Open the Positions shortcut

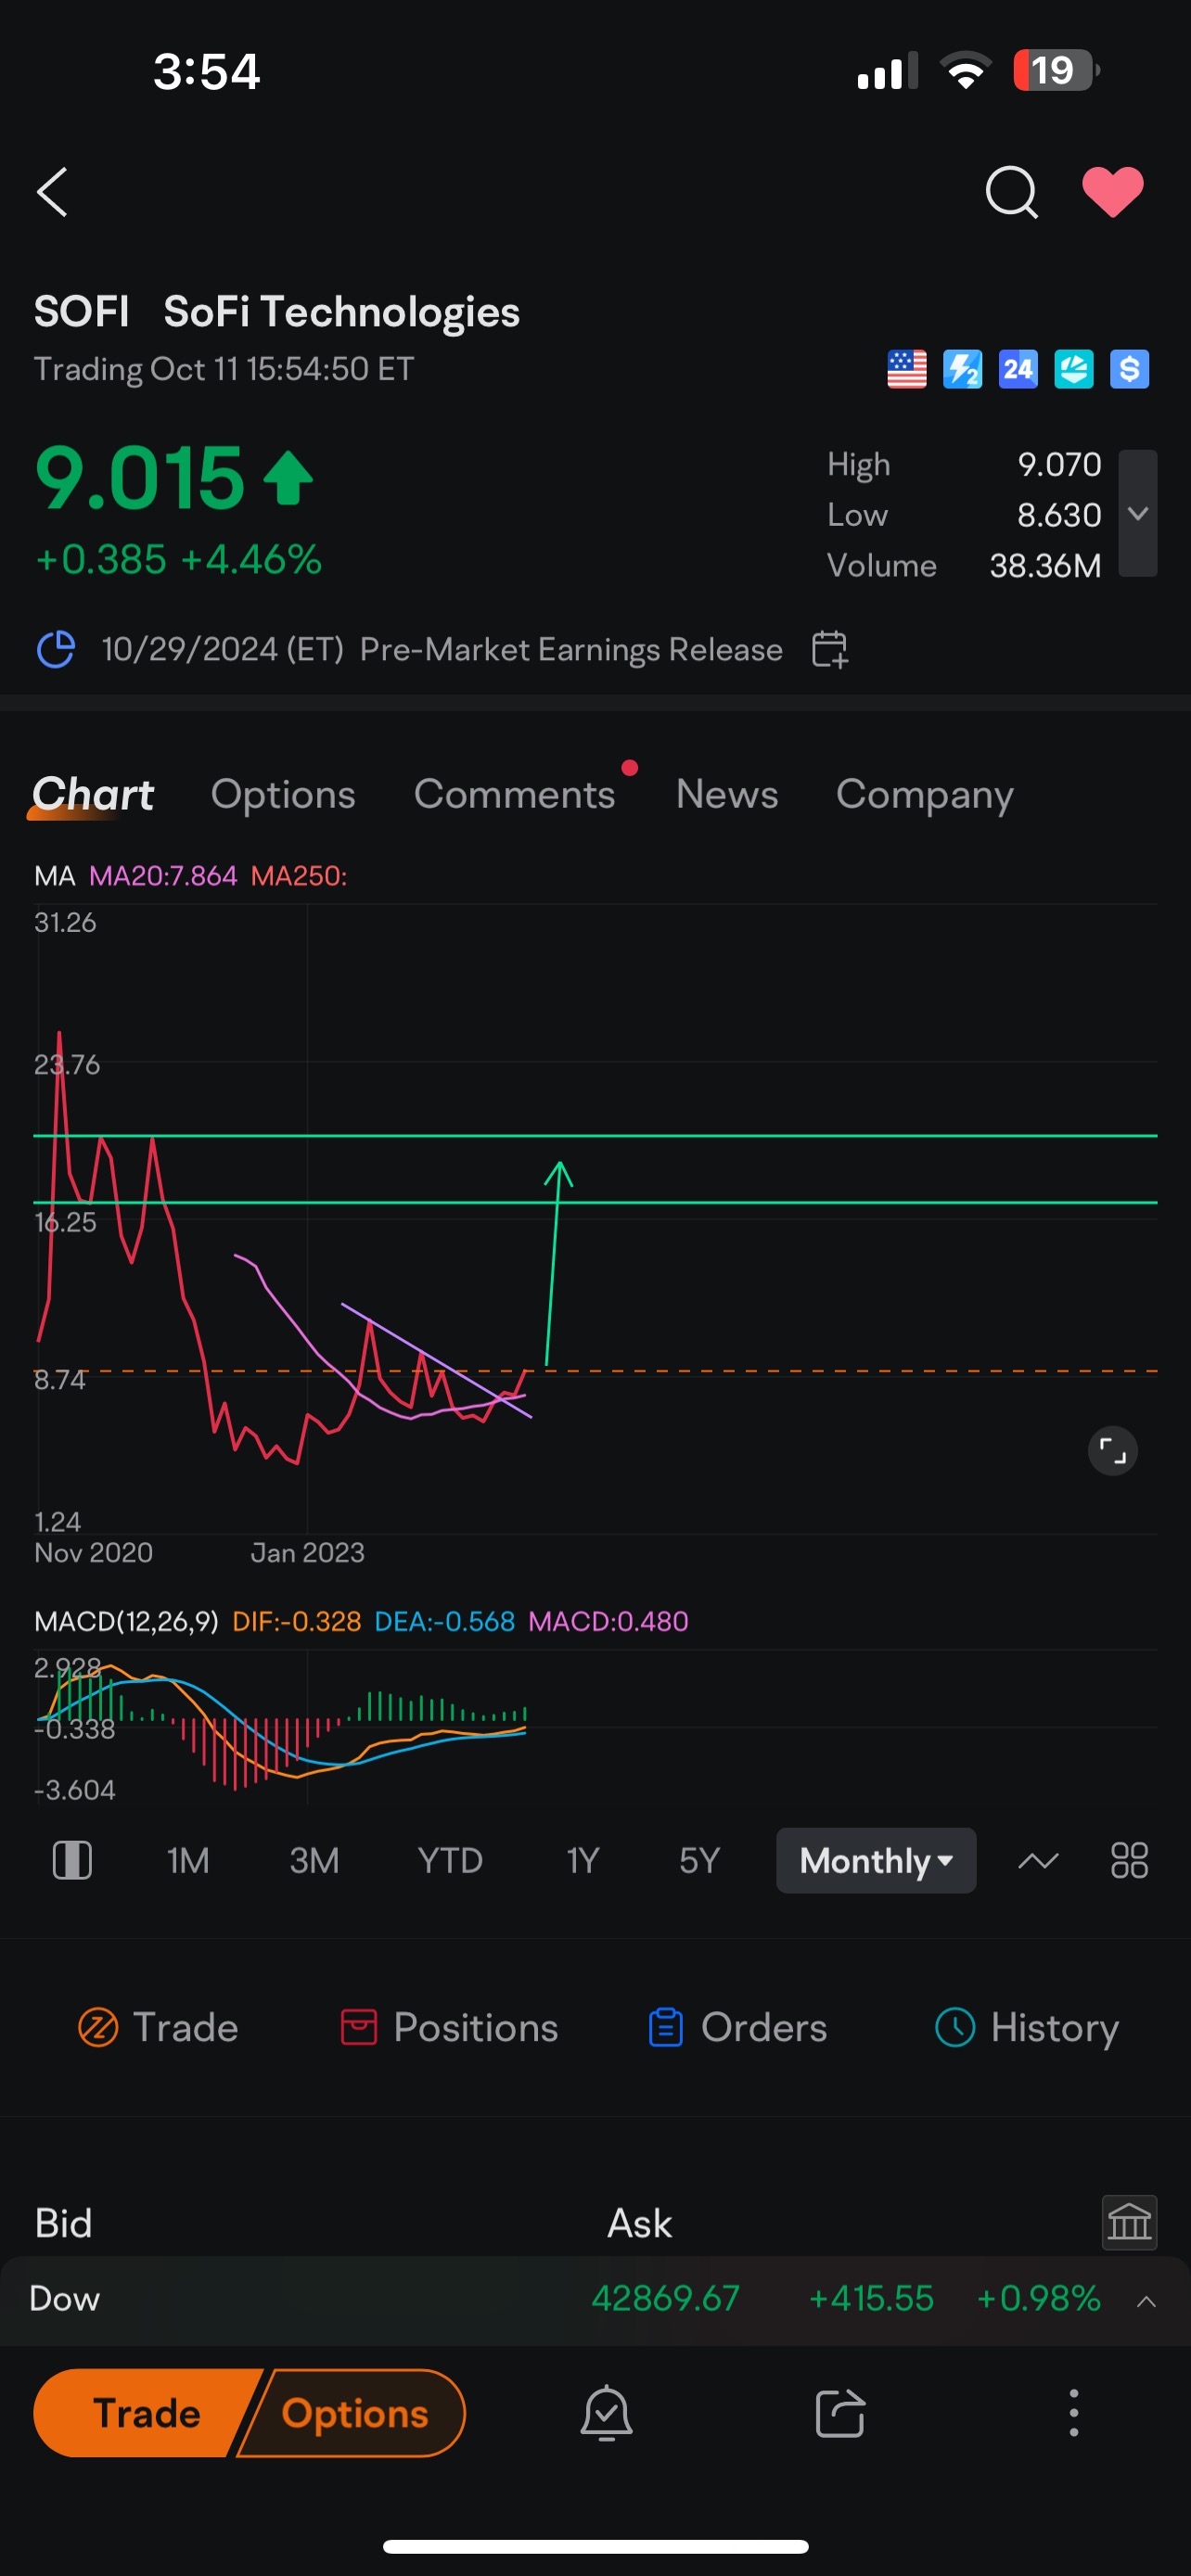(449, 2027)
